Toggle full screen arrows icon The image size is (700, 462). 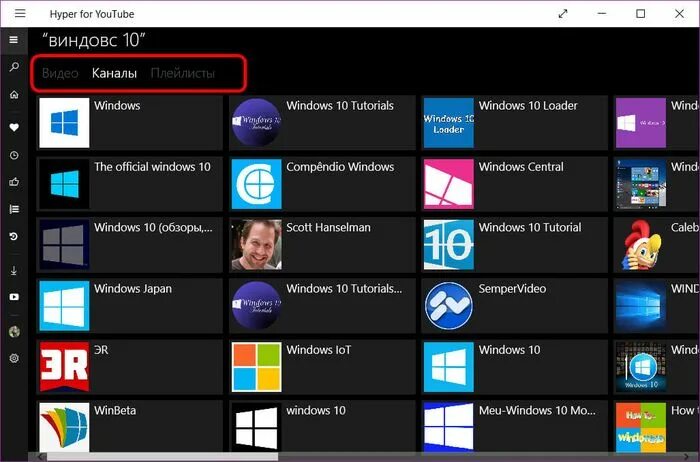click(x=563, y=14)
